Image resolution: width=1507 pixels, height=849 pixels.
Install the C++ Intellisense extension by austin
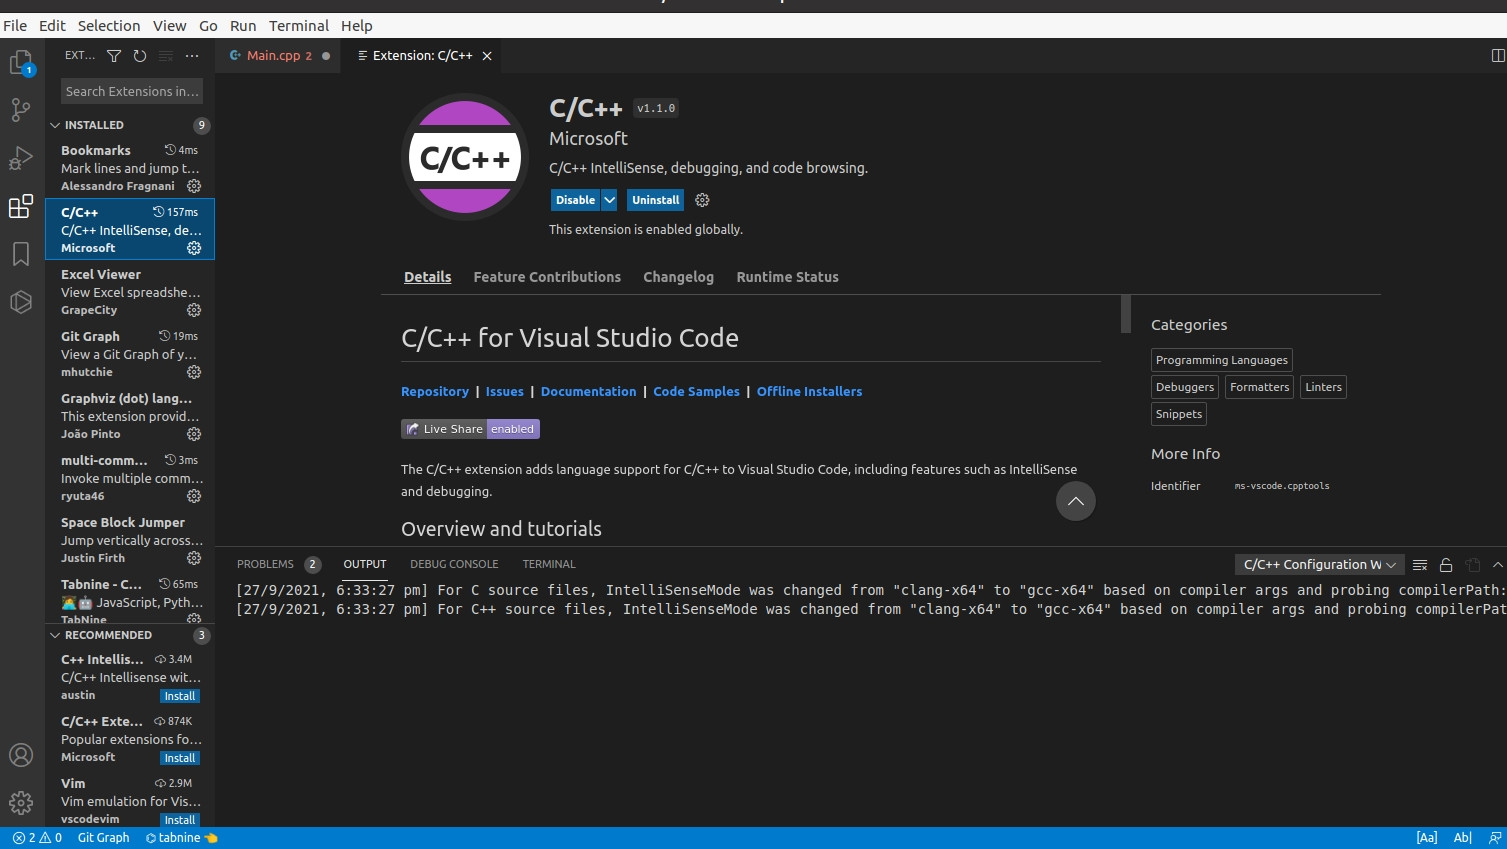(x=180, y=696)
